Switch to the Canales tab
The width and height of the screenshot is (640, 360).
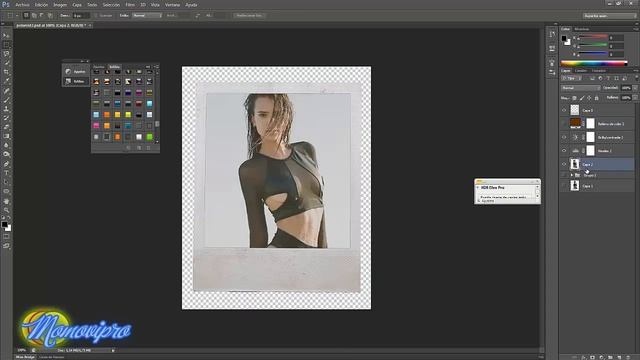pyautogui.click(x=581, y=71)
